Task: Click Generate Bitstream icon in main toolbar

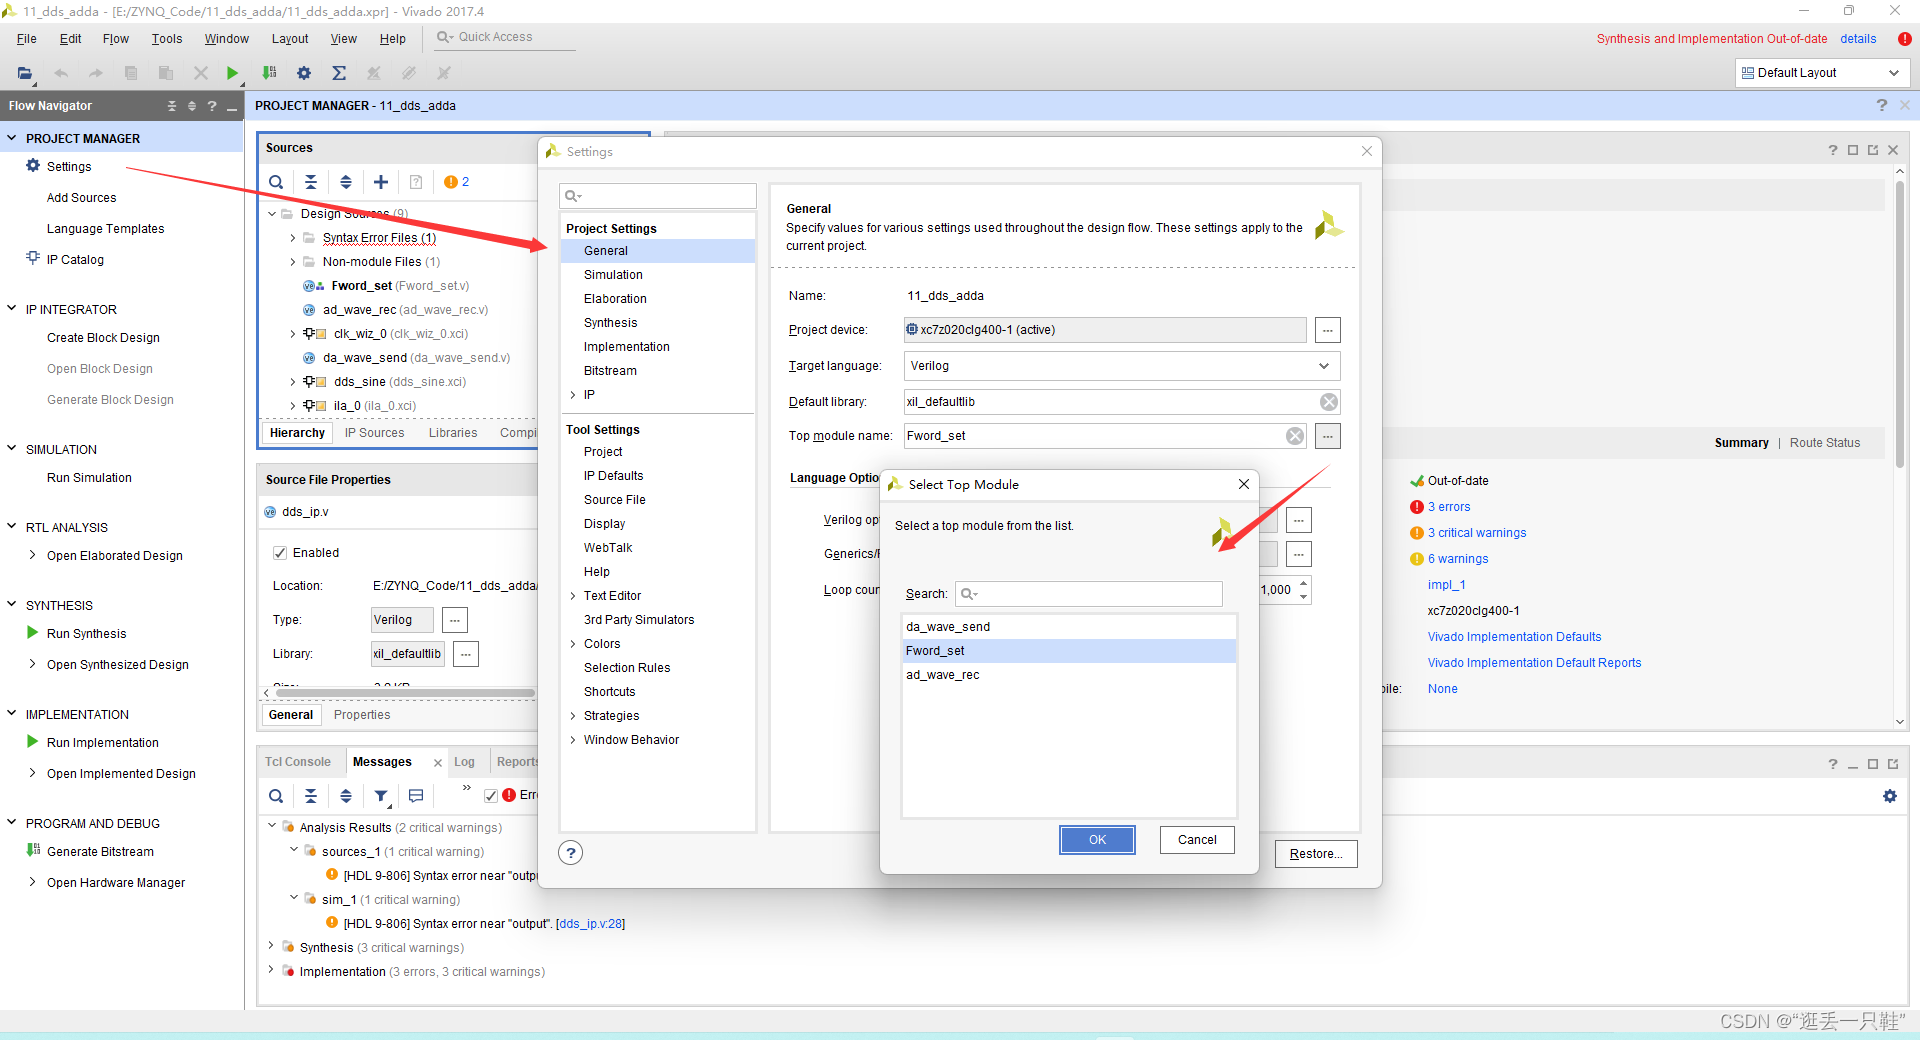Action: 269,73
